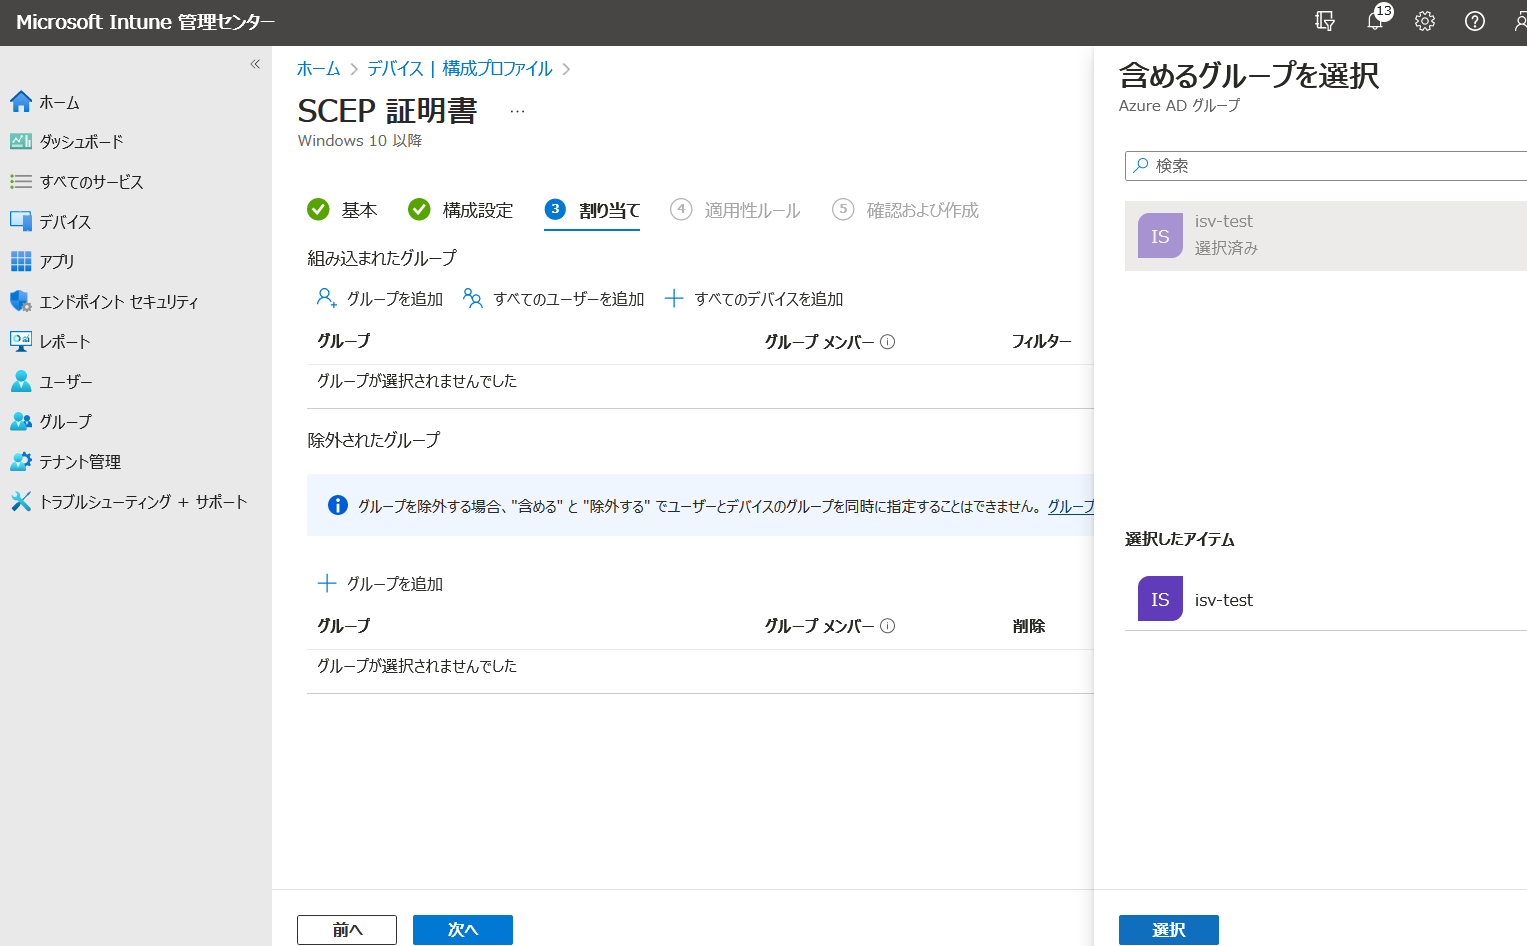Click the 削除 column header
The image size is (1527, 946).
click(x=1029, y=626)
